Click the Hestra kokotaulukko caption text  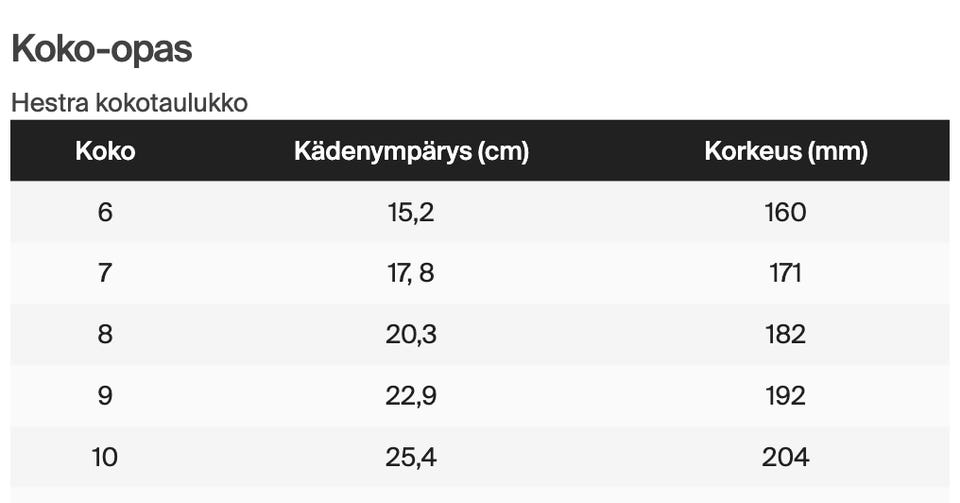(x=129, y=102)
